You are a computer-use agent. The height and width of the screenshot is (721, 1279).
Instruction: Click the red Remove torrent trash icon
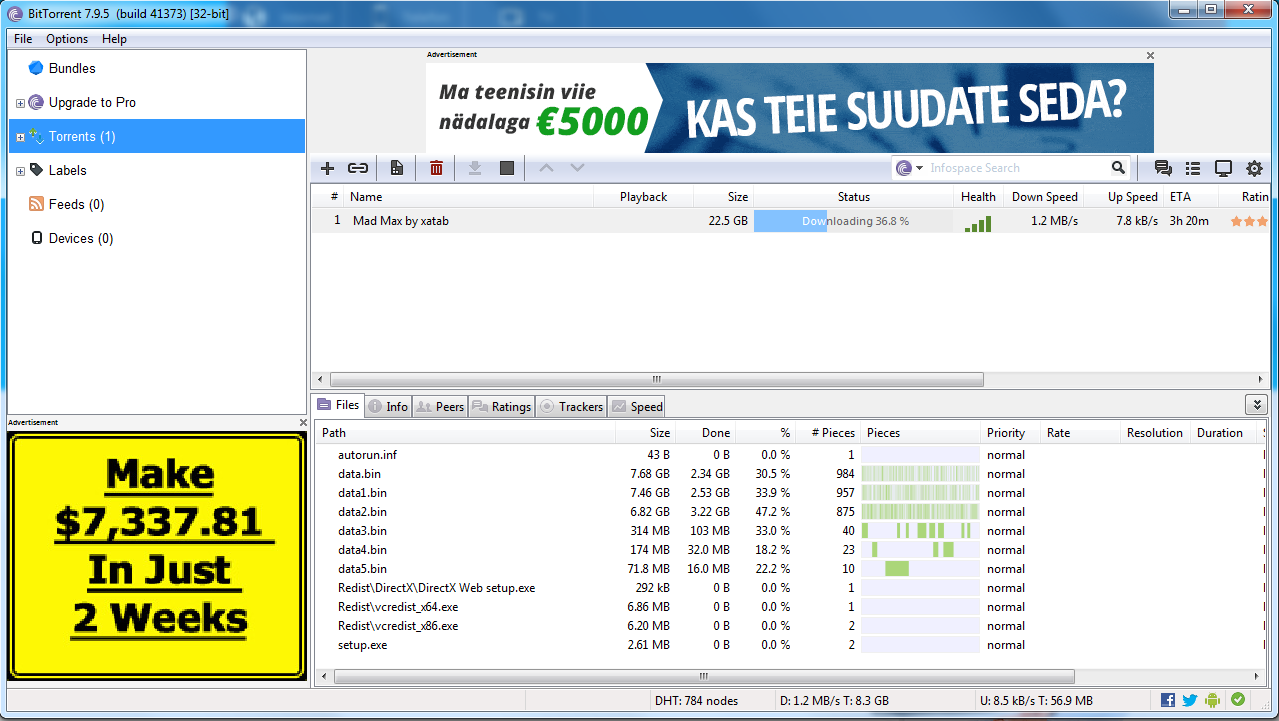(x=436, y=168)
